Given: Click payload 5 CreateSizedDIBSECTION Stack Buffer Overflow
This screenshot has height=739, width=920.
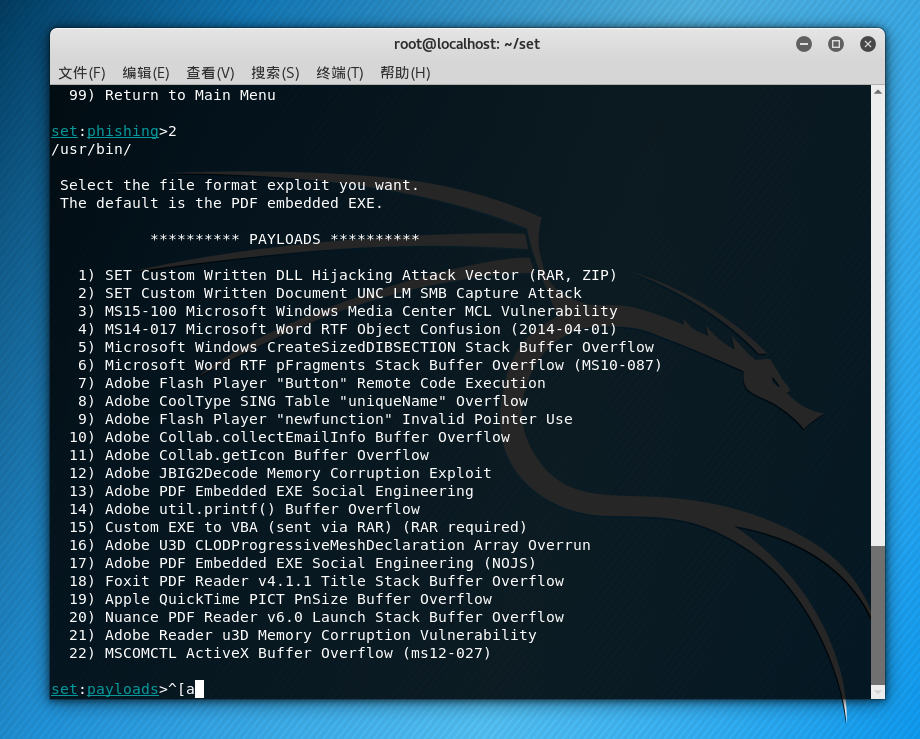Looking at the screenshot, I should [366, 347].
